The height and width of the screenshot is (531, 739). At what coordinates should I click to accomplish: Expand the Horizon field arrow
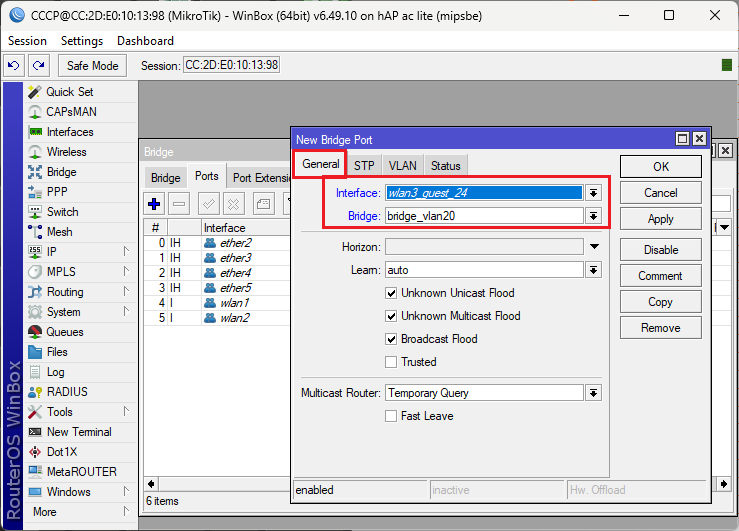(x=594, y=246)
